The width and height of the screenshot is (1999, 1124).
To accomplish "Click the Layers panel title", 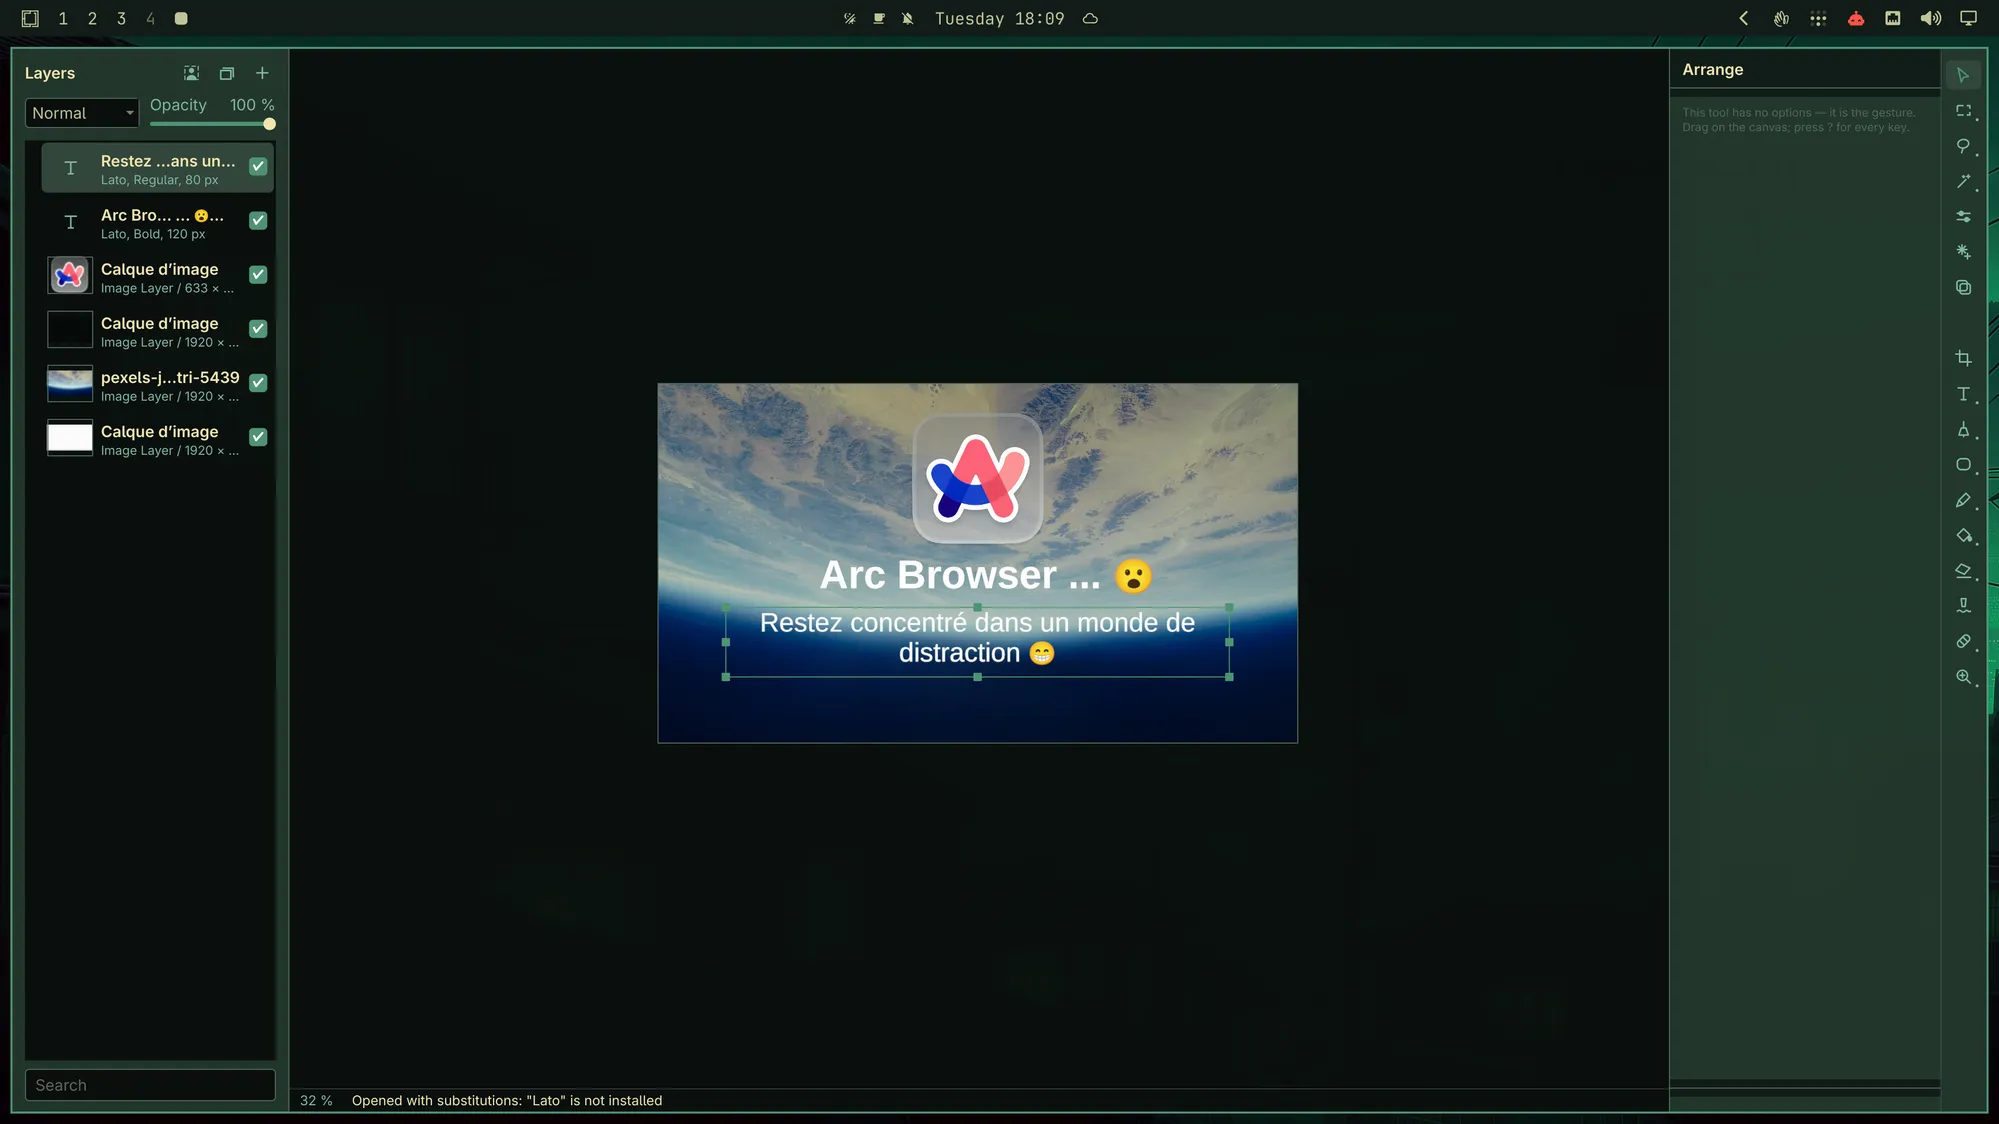I will [50, 73].
